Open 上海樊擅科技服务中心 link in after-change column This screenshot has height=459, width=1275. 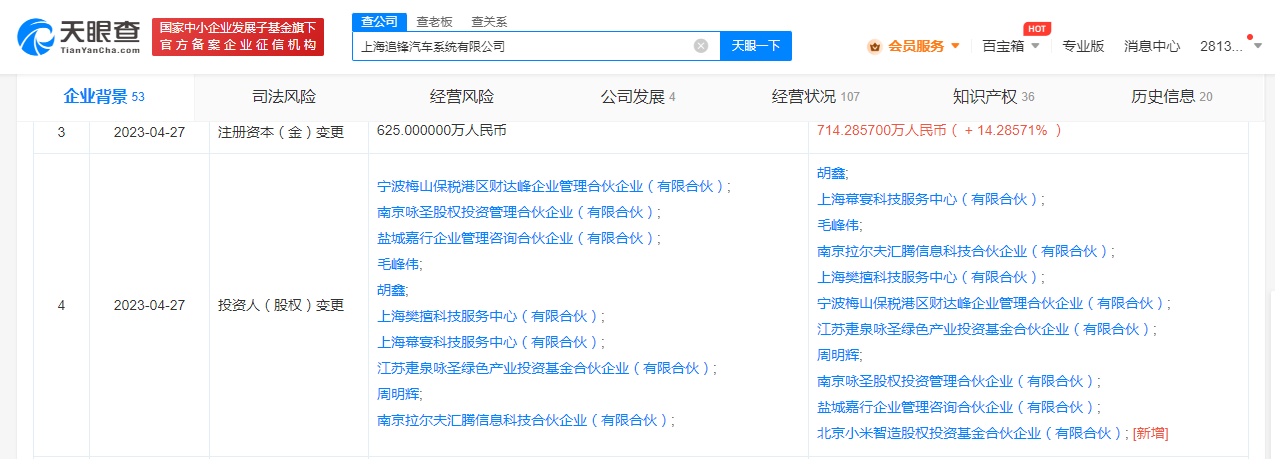coord(928,277)
